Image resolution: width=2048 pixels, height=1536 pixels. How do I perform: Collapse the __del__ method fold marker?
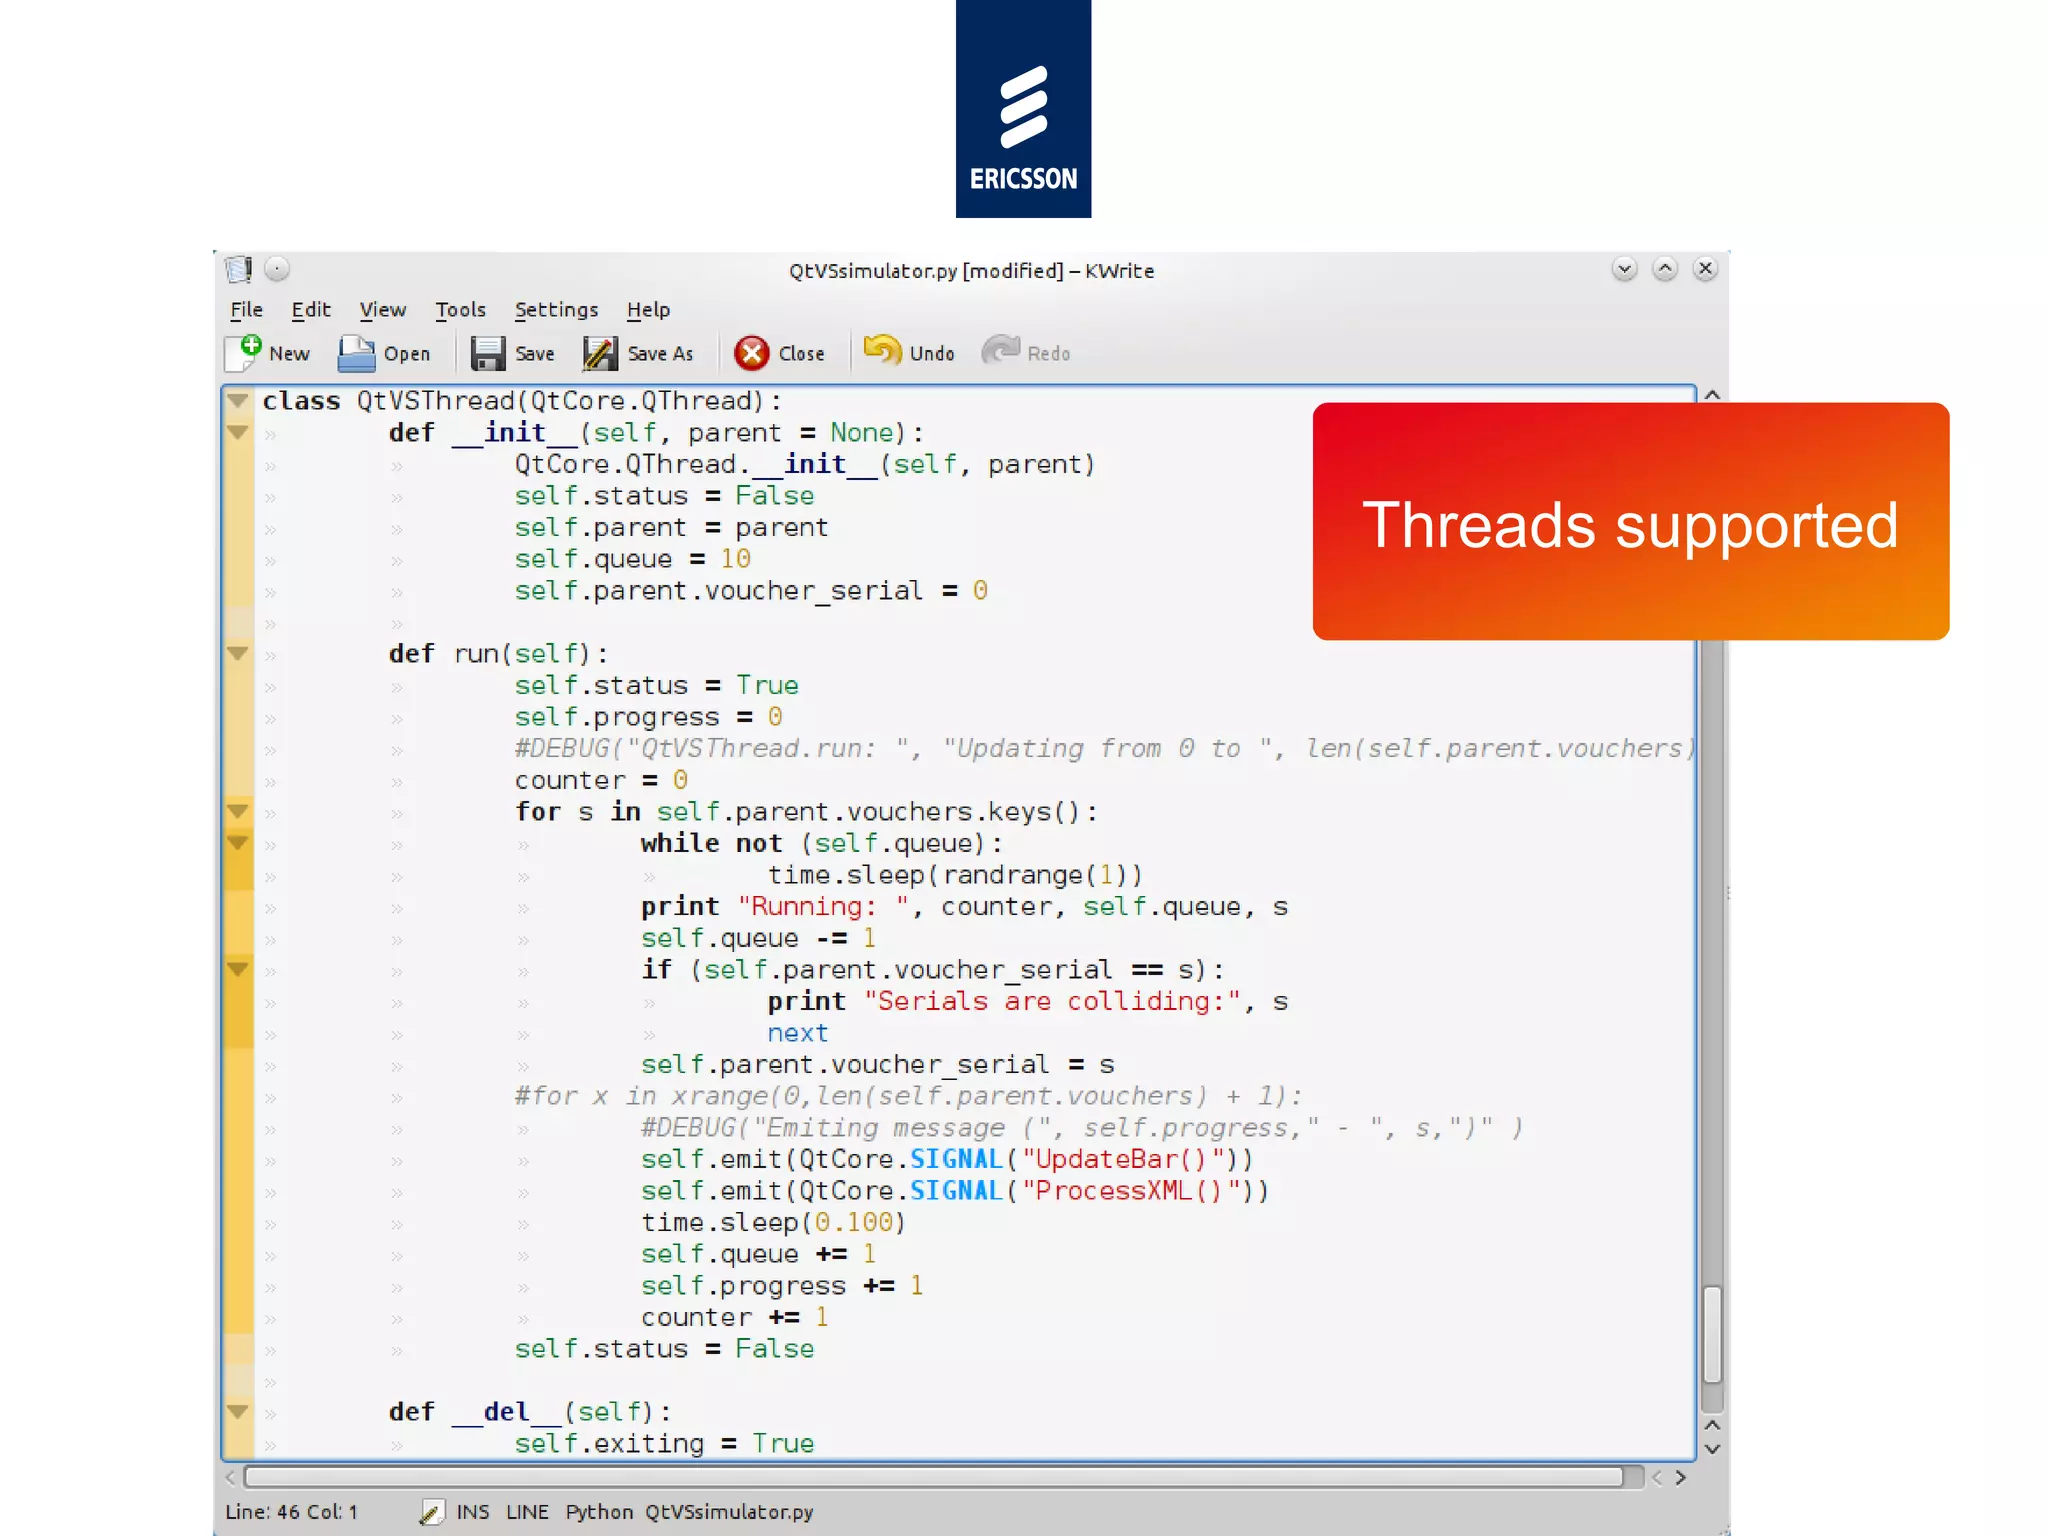coord(237,1412)
